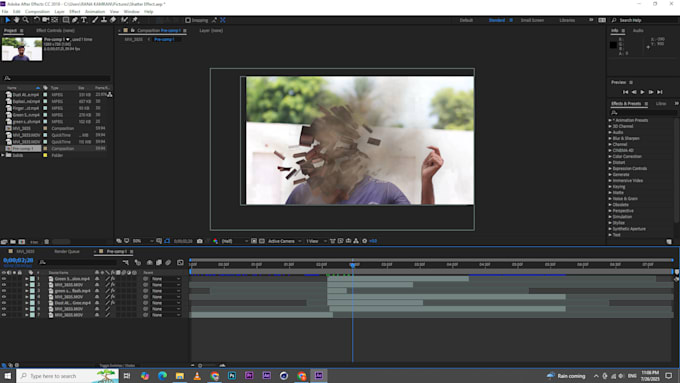The image size is (680, 383).
Task: Open the Animation menu
Action: click(x=95, y=12)
